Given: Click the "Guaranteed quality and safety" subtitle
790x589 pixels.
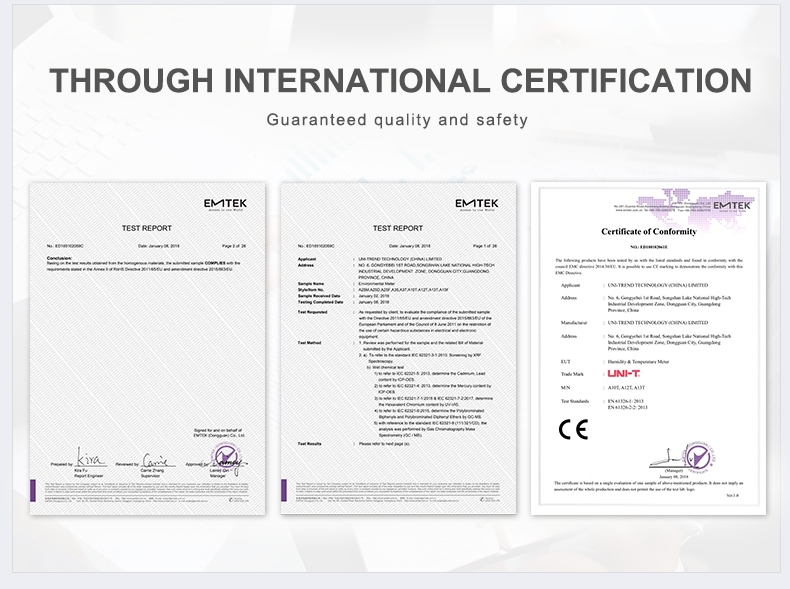Looking at the screenshot, I should (397, 121).
